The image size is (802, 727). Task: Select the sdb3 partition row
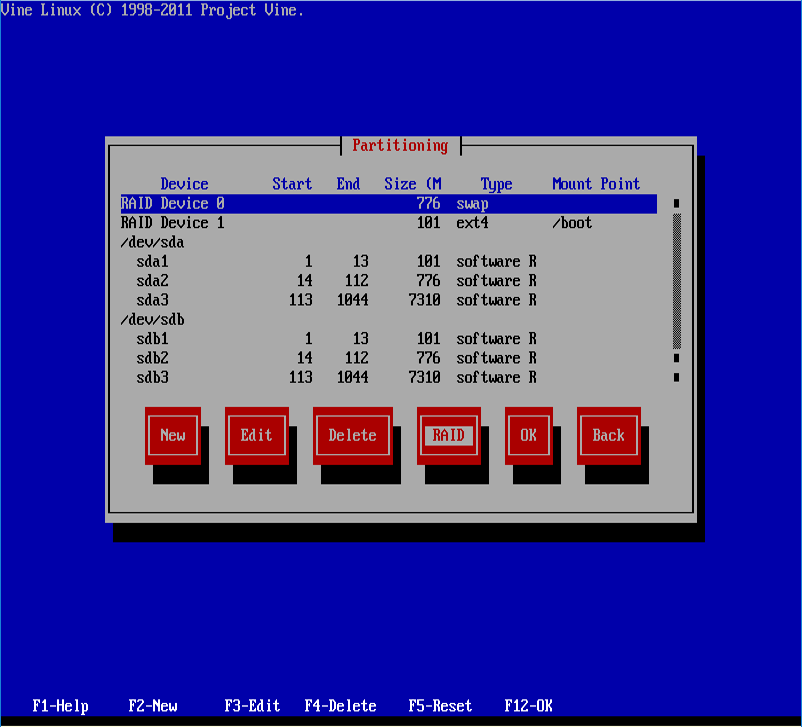[389, 378]
